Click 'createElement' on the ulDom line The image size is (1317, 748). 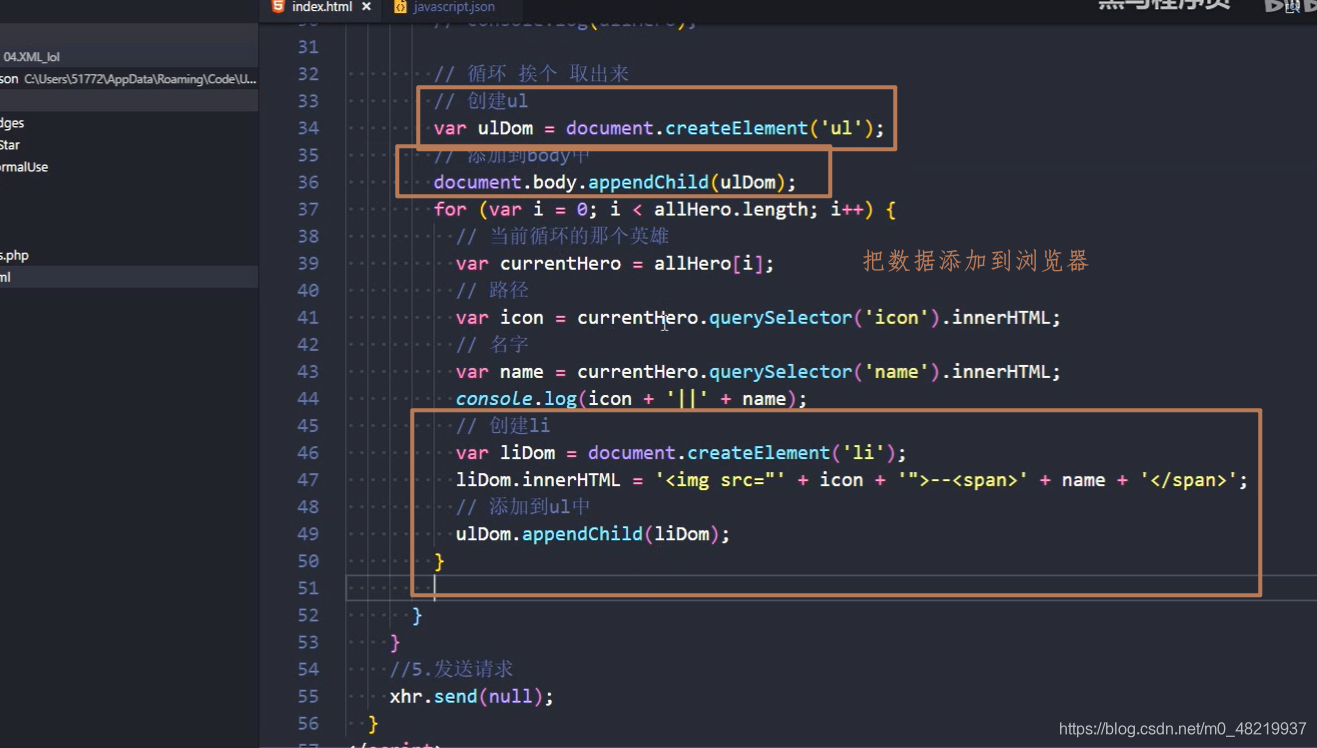pos(736,128)
